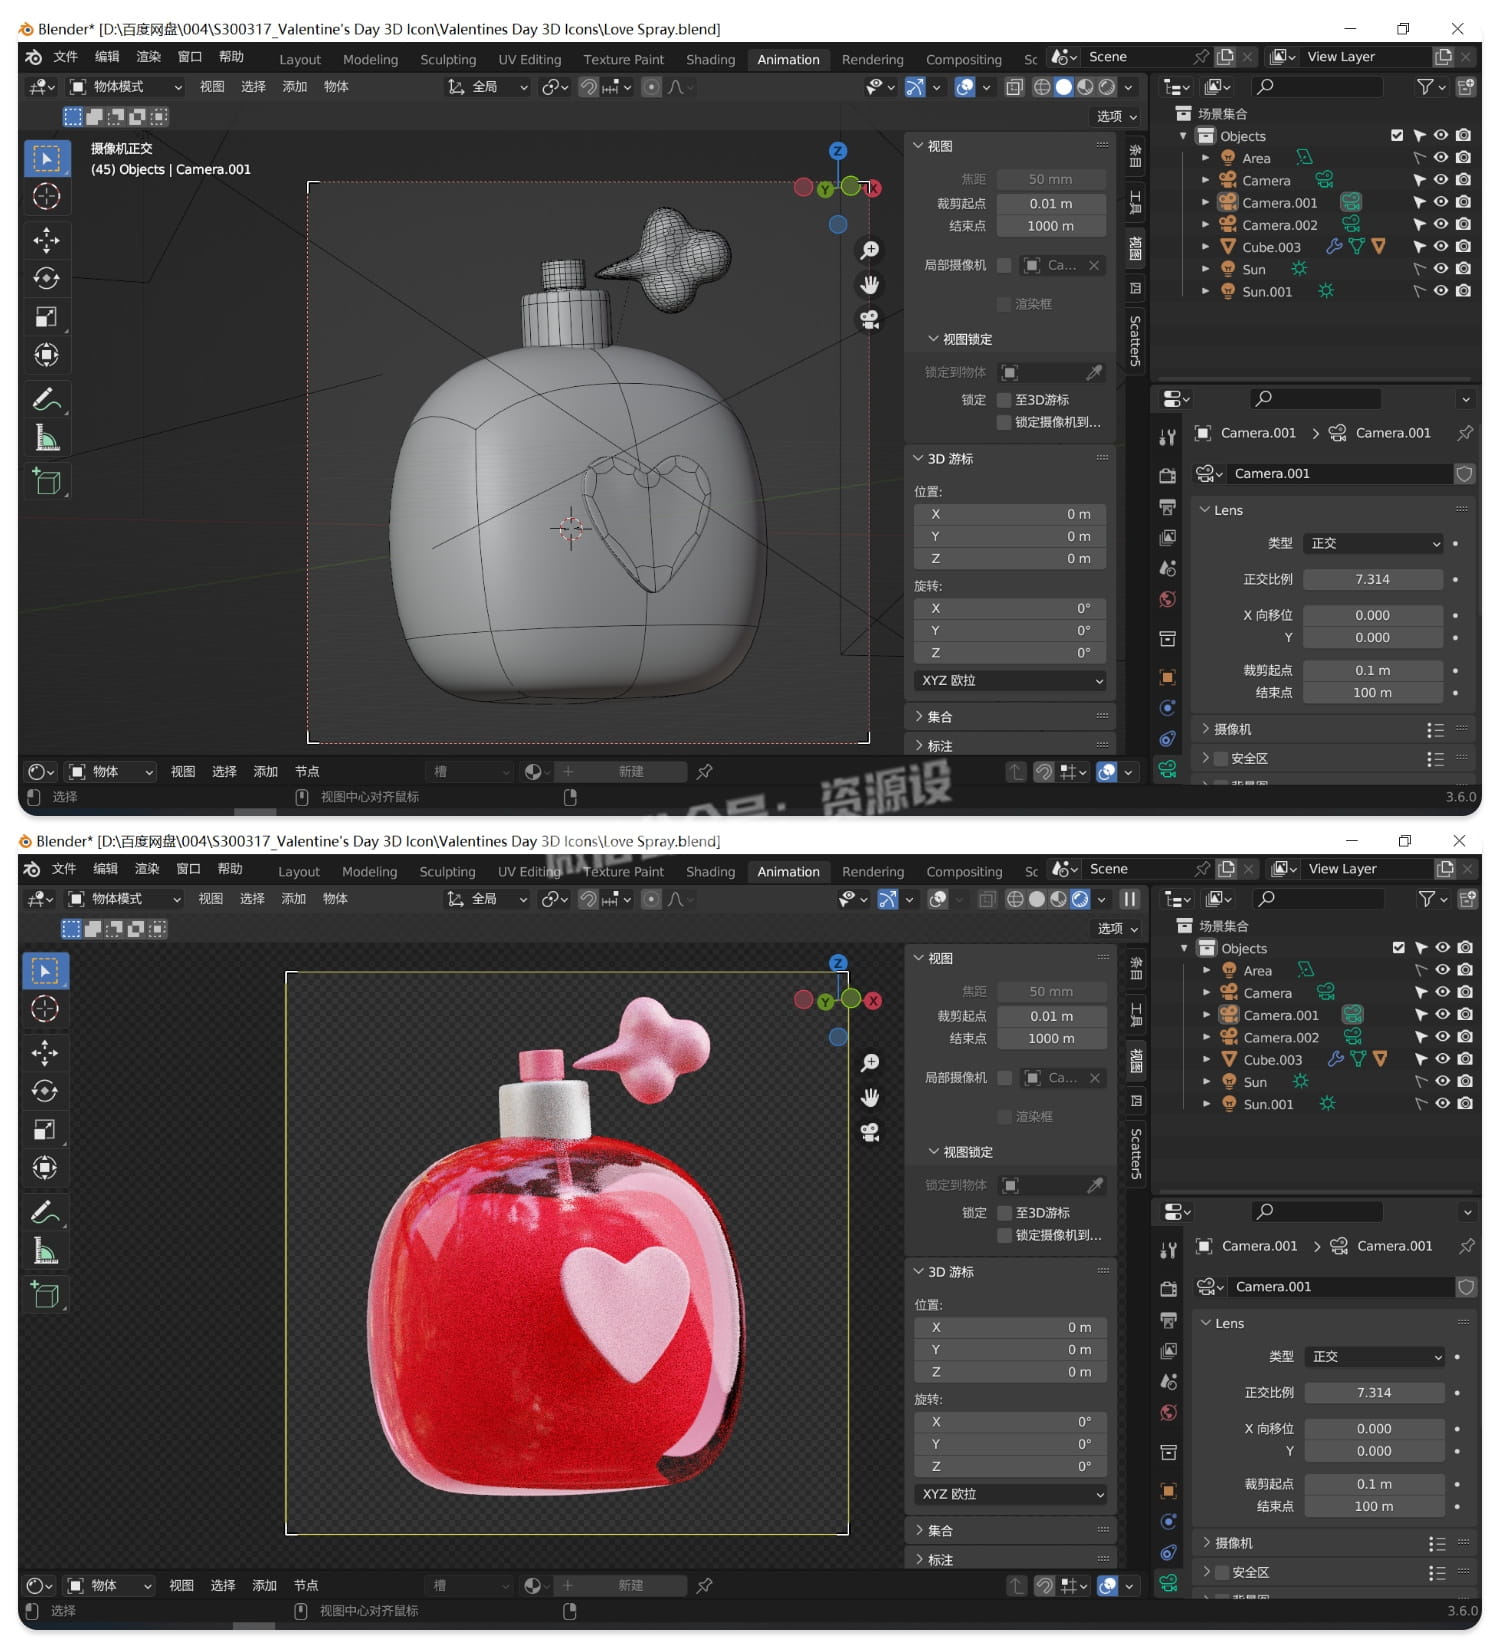Enable 安全区 checkbox in upper properties panel
The width and height of the screenshot is (1500, 1638).
tap(1221, 758)
